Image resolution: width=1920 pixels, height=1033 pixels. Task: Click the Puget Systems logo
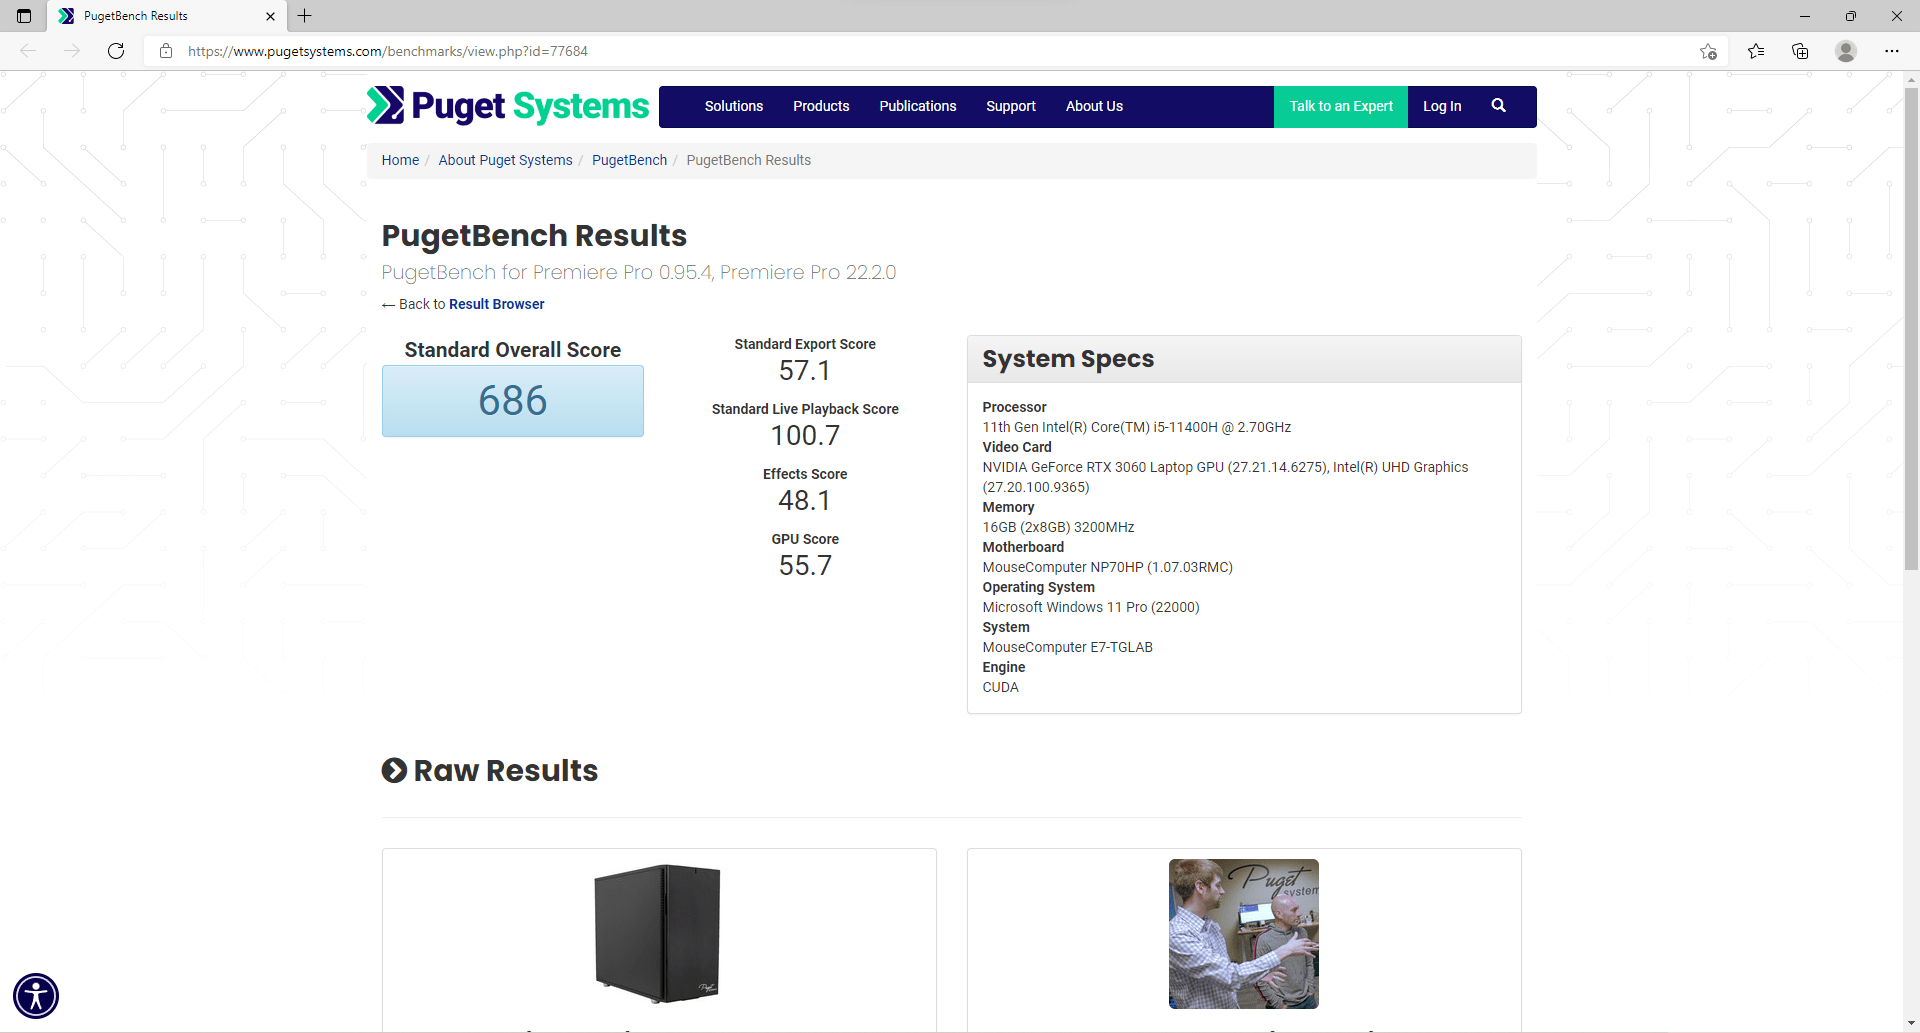pos(508,105)
